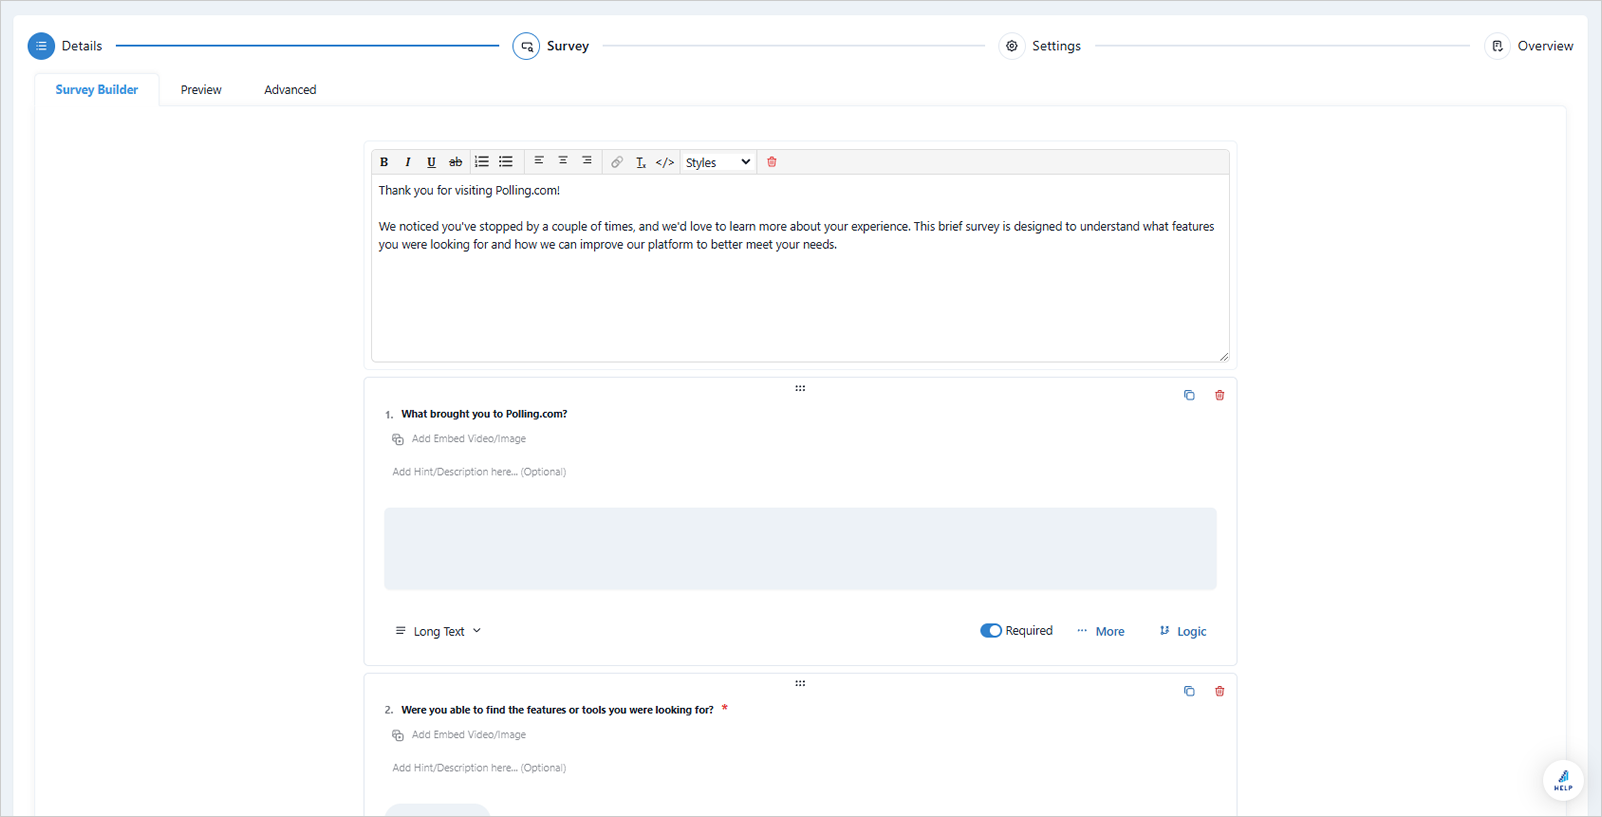Viewport: 1602px width, 817px height.
Task: Center align the intro text
Action: tap(563, 161)
